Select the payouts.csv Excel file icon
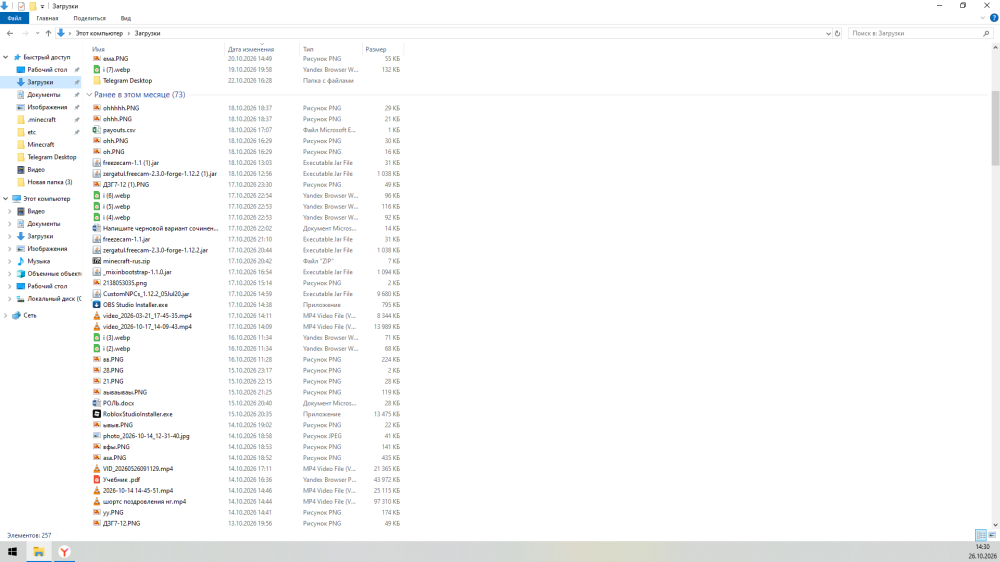 pyautogui.click(x=97, y=130)
